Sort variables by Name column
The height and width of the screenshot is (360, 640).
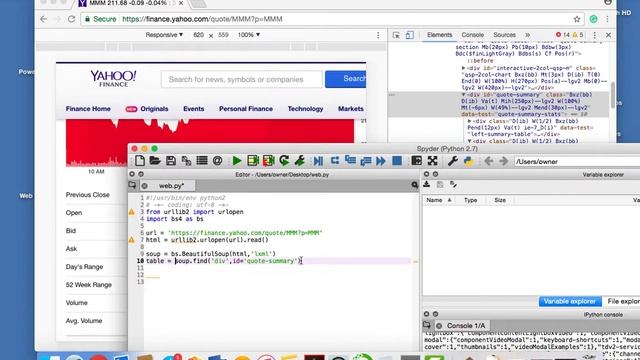[x=439, y=200]
